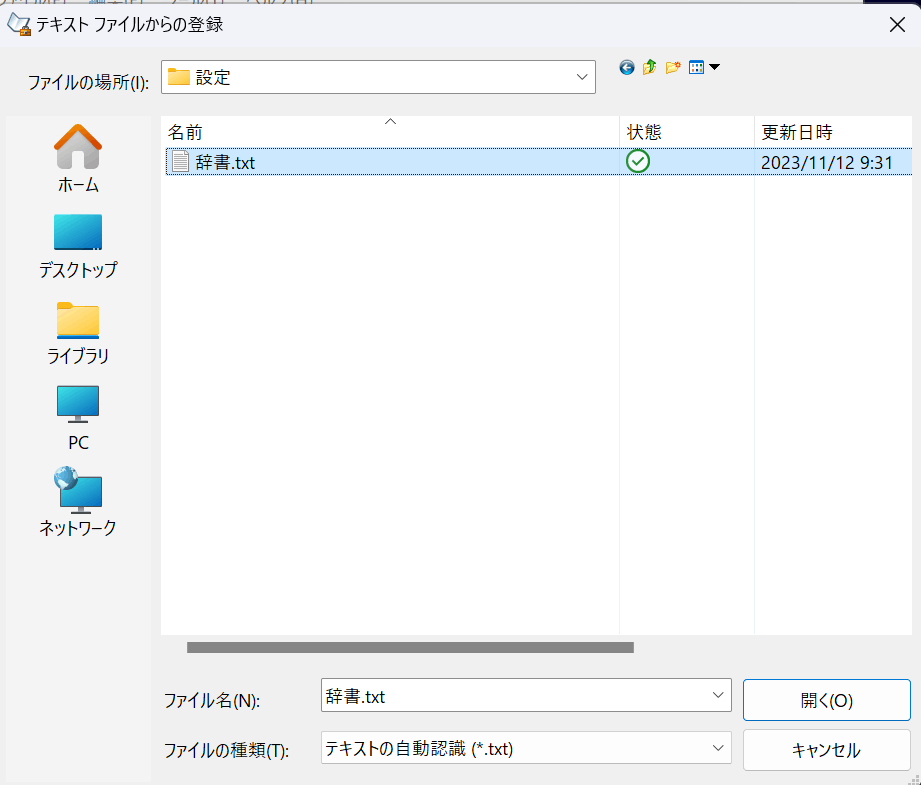
Task: Go back to the last folder visited
Action: [x=627, y=68]
